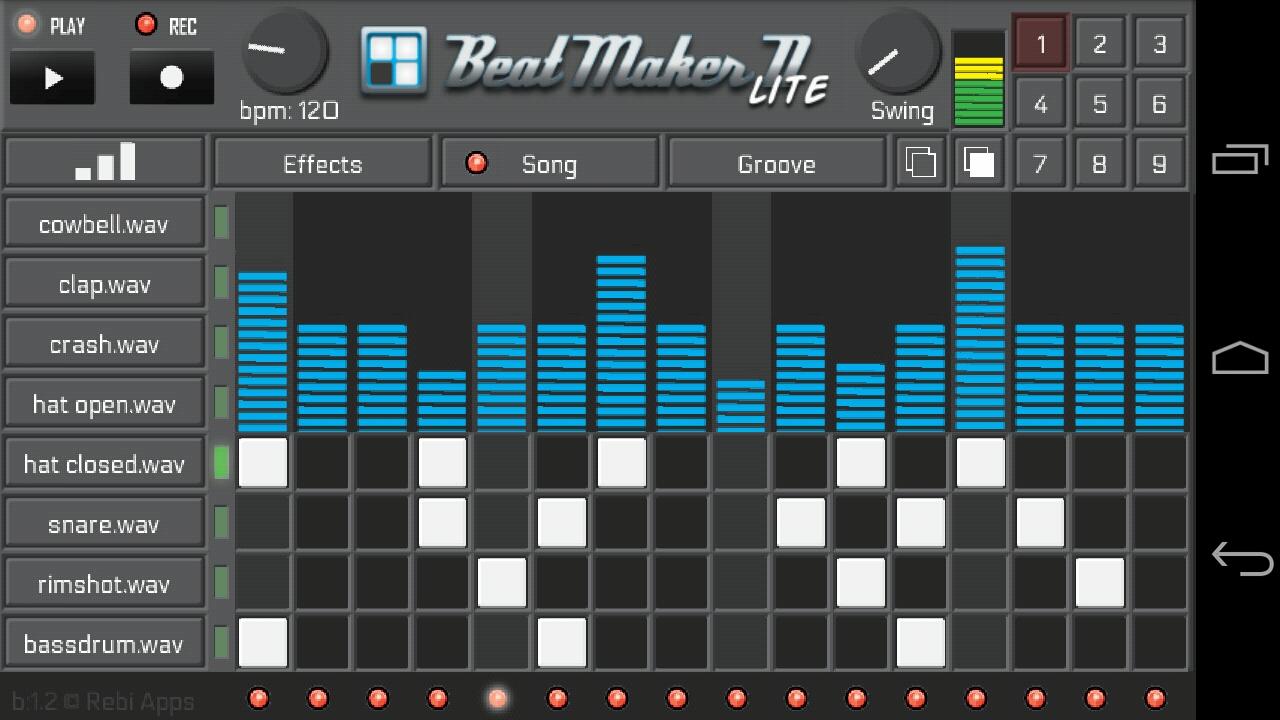1280x720 pixels.
Task: Disable snare step 4 pad
Action: tap(442, 522)
